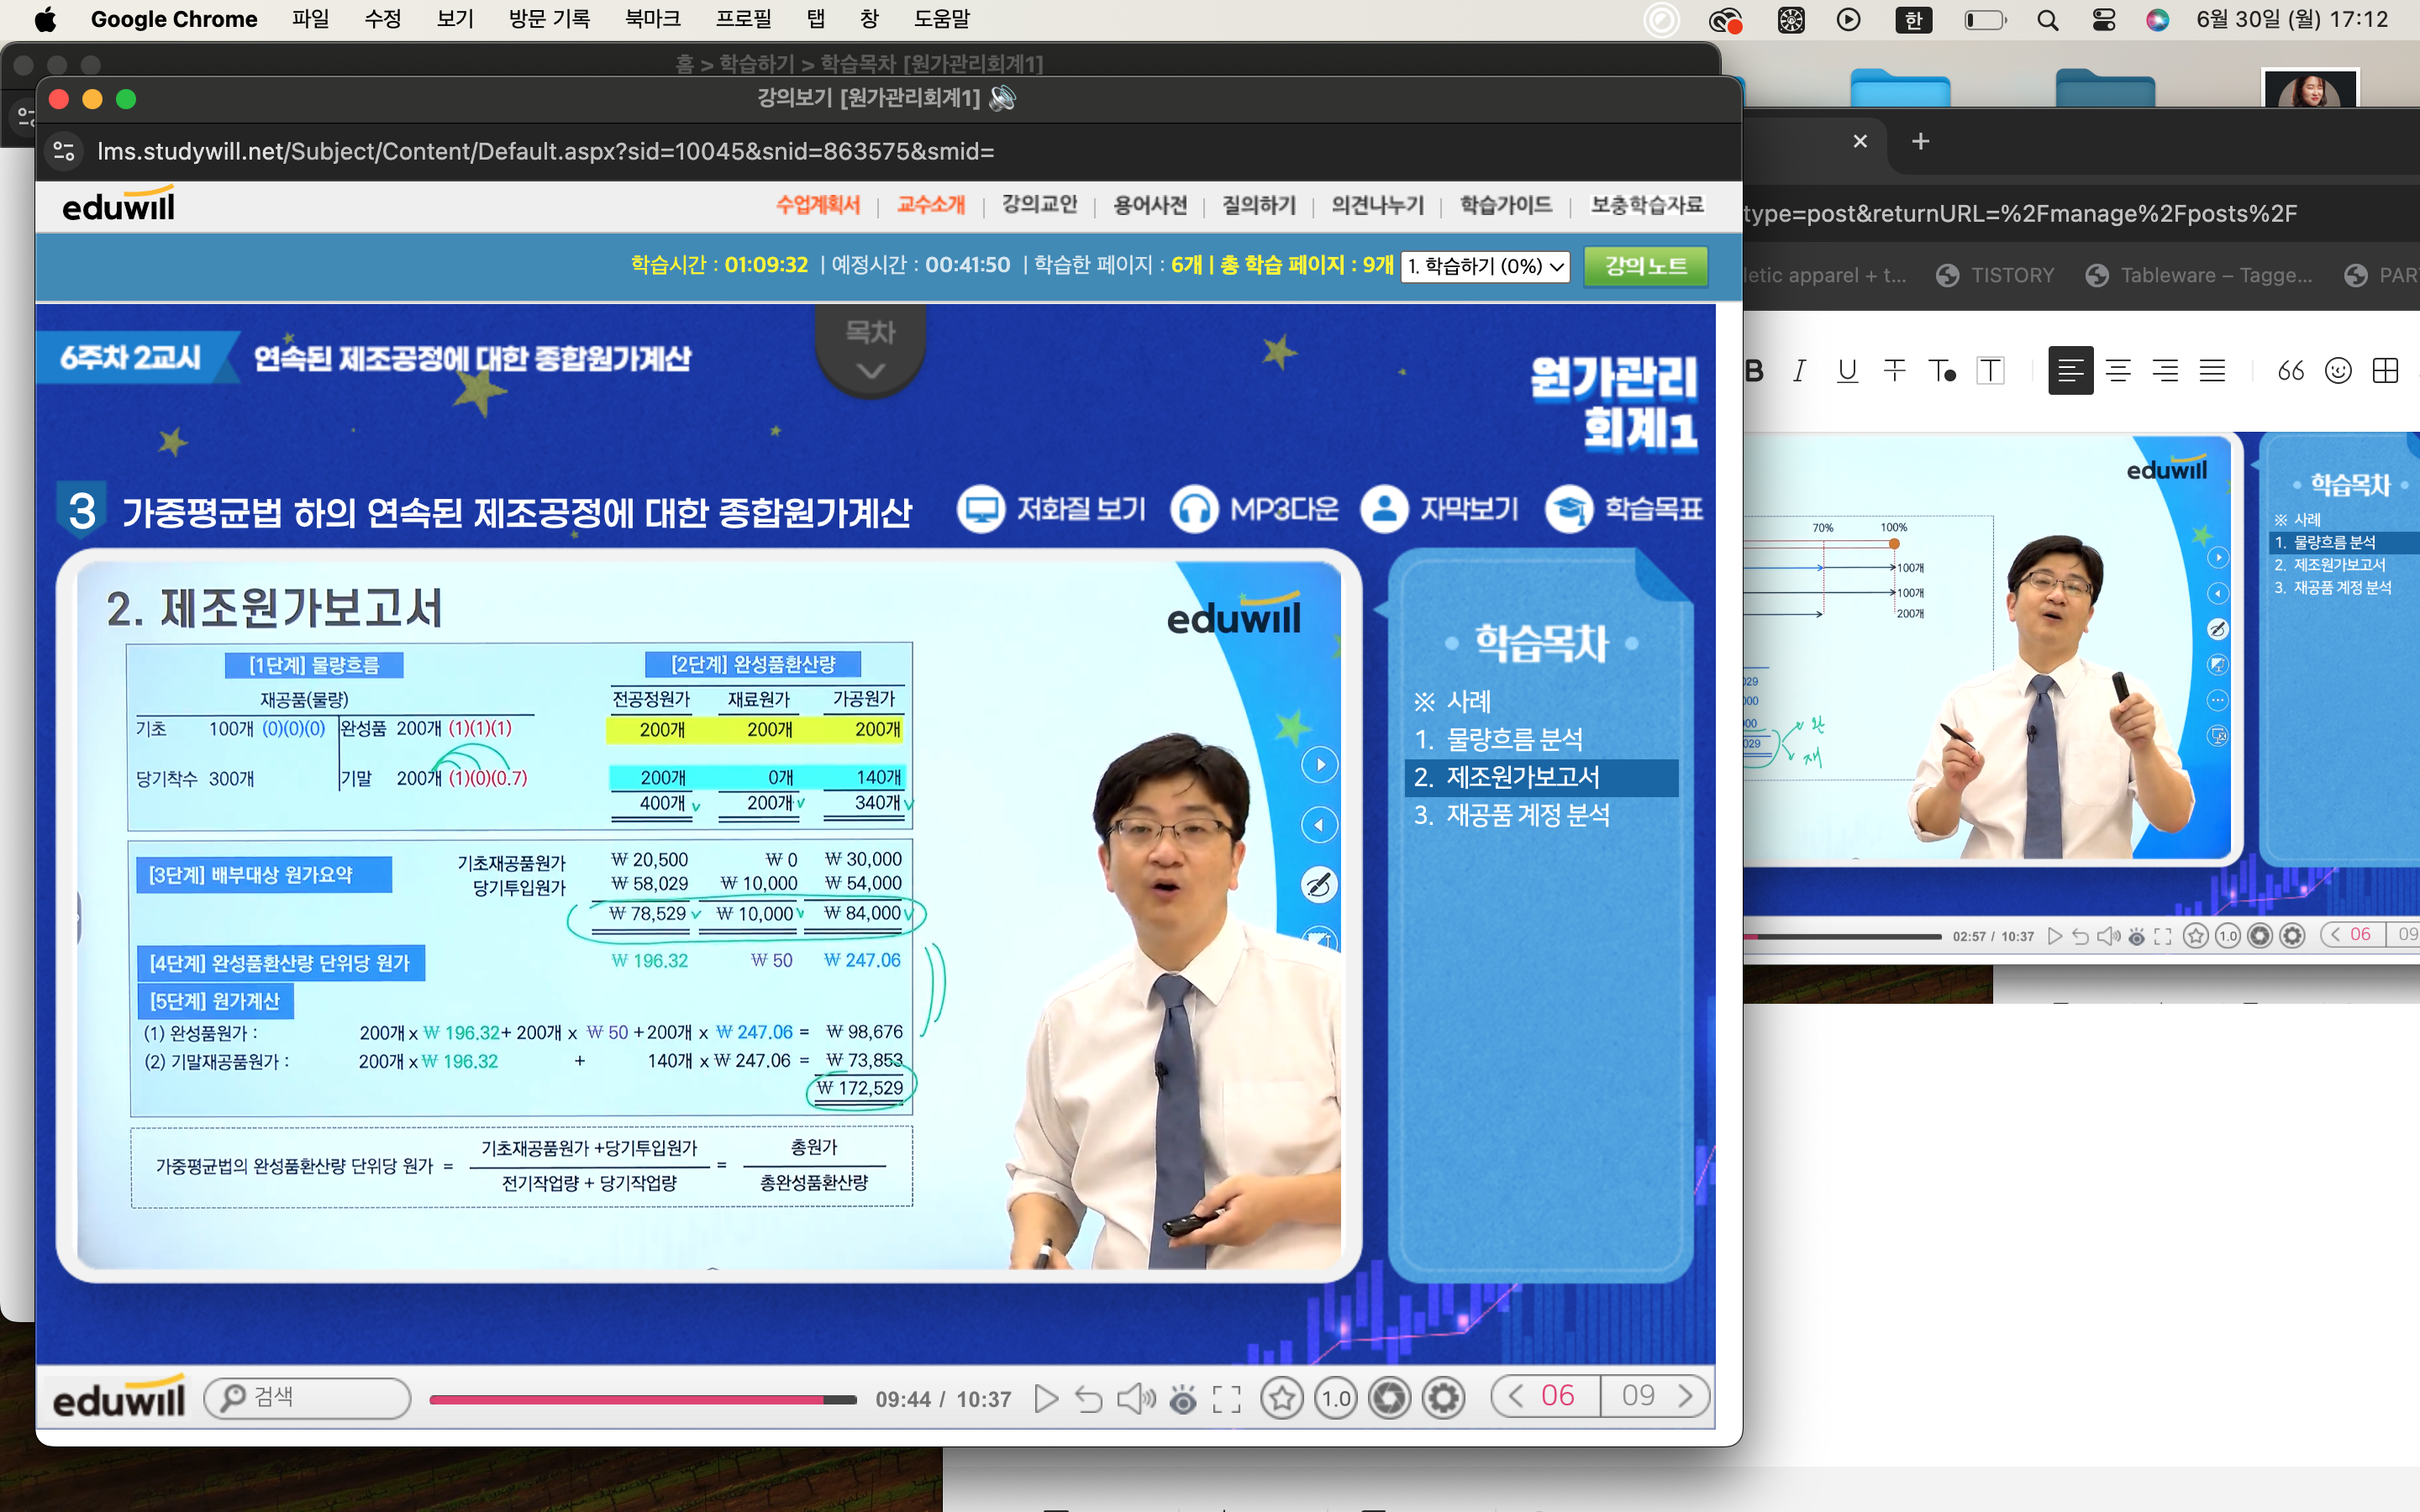The height and width of the screenshot is (1512, 2420).
Task: Open the 학습하기 (0%) dropdown
Action: click(1484, 266)
